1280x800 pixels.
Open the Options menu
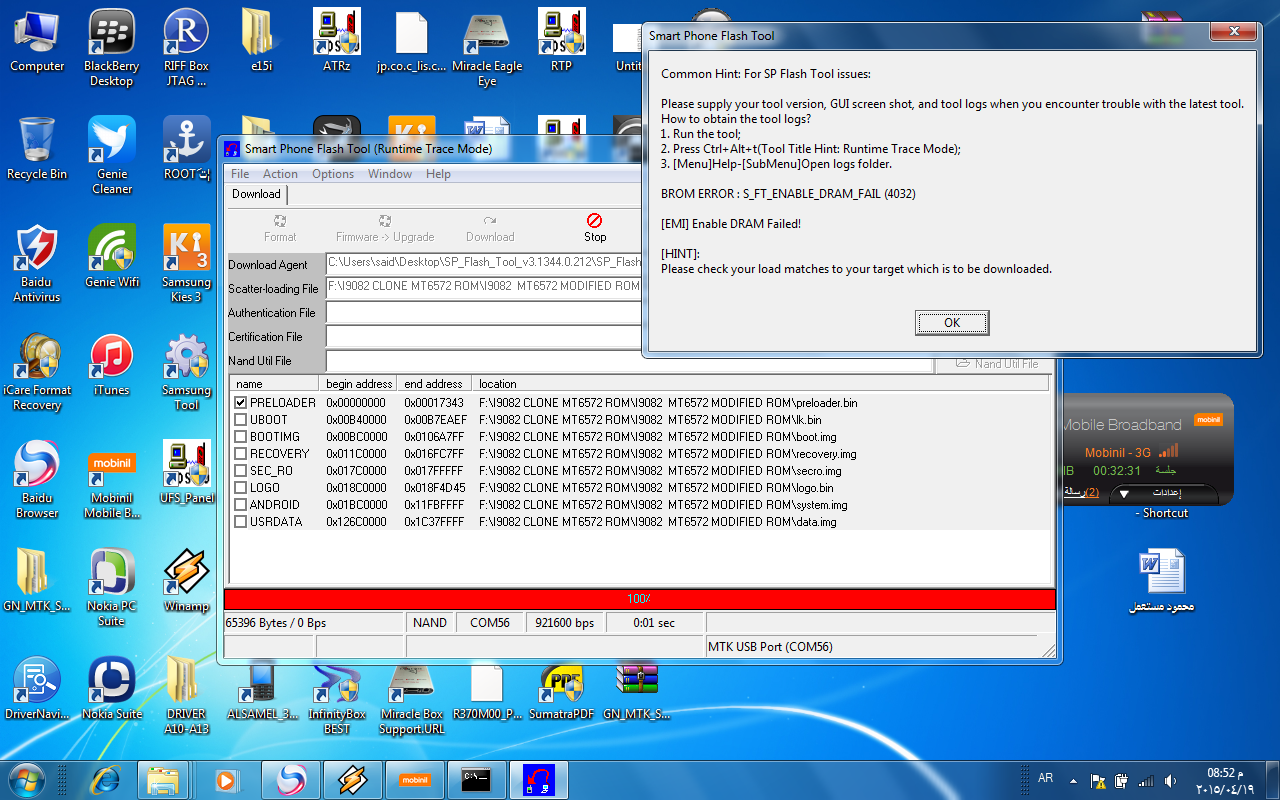click(x=333, y=174)
